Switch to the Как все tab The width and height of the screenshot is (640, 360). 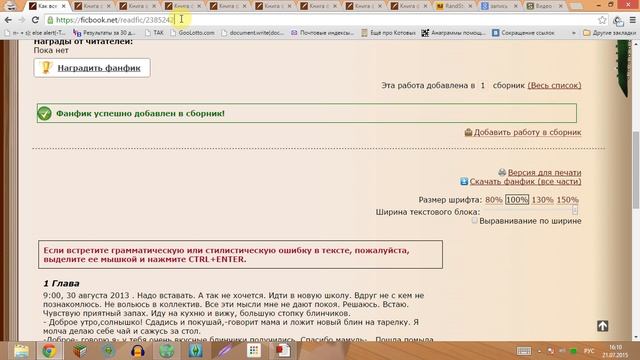(47, 6)
